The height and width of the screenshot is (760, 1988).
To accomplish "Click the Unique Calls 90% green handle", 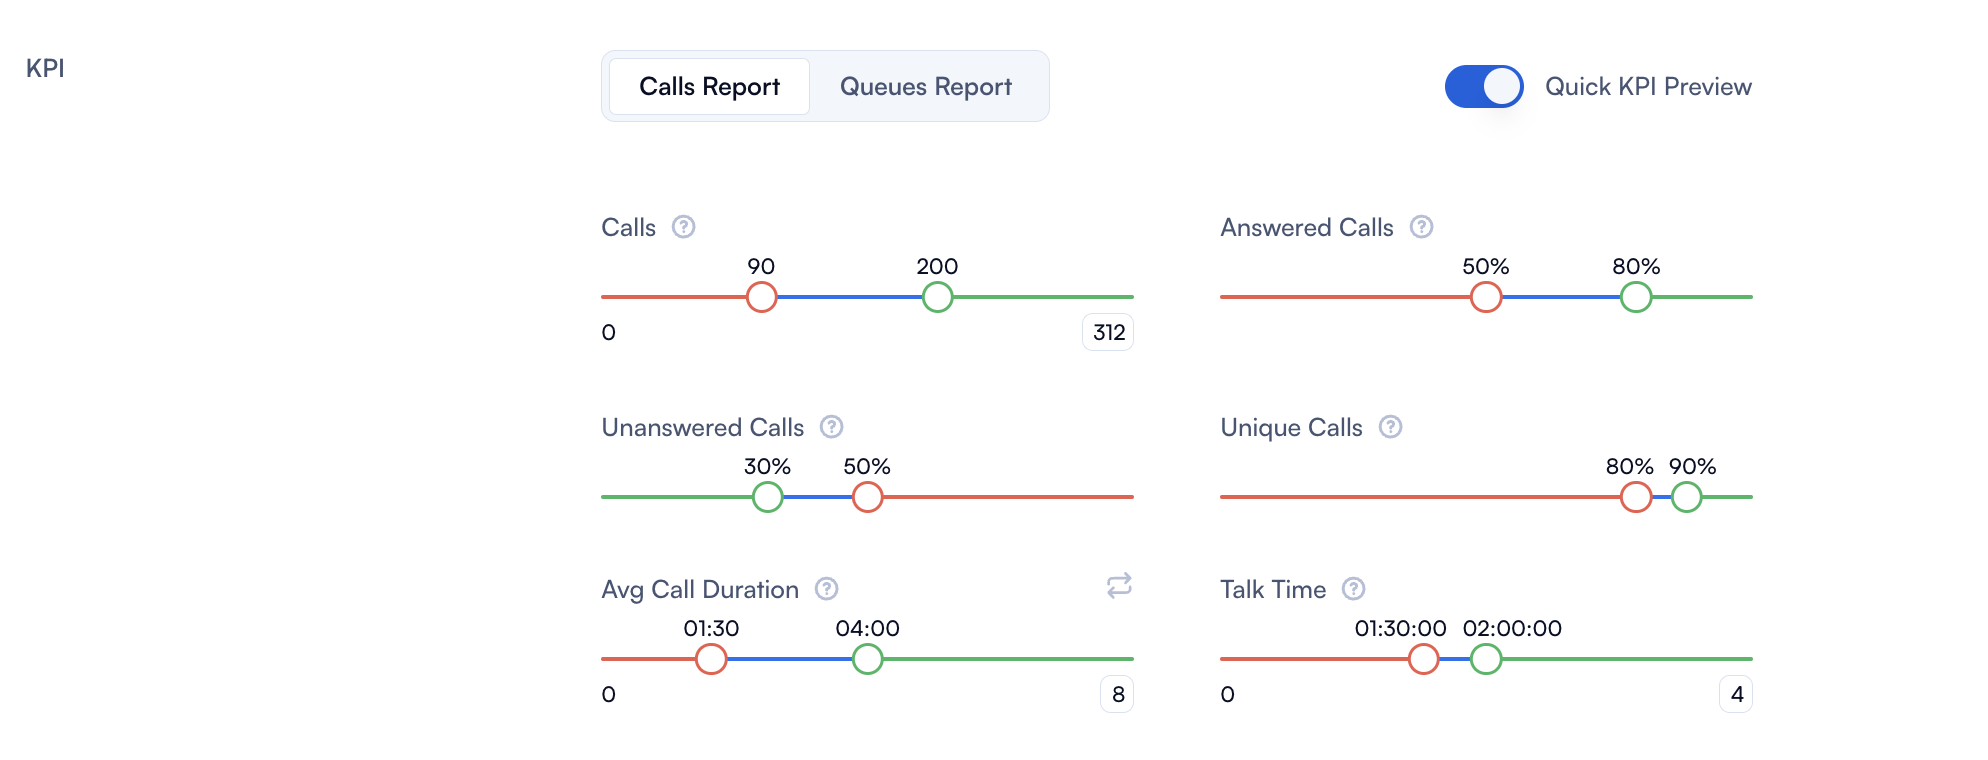I will click(x=1686, y=497).
